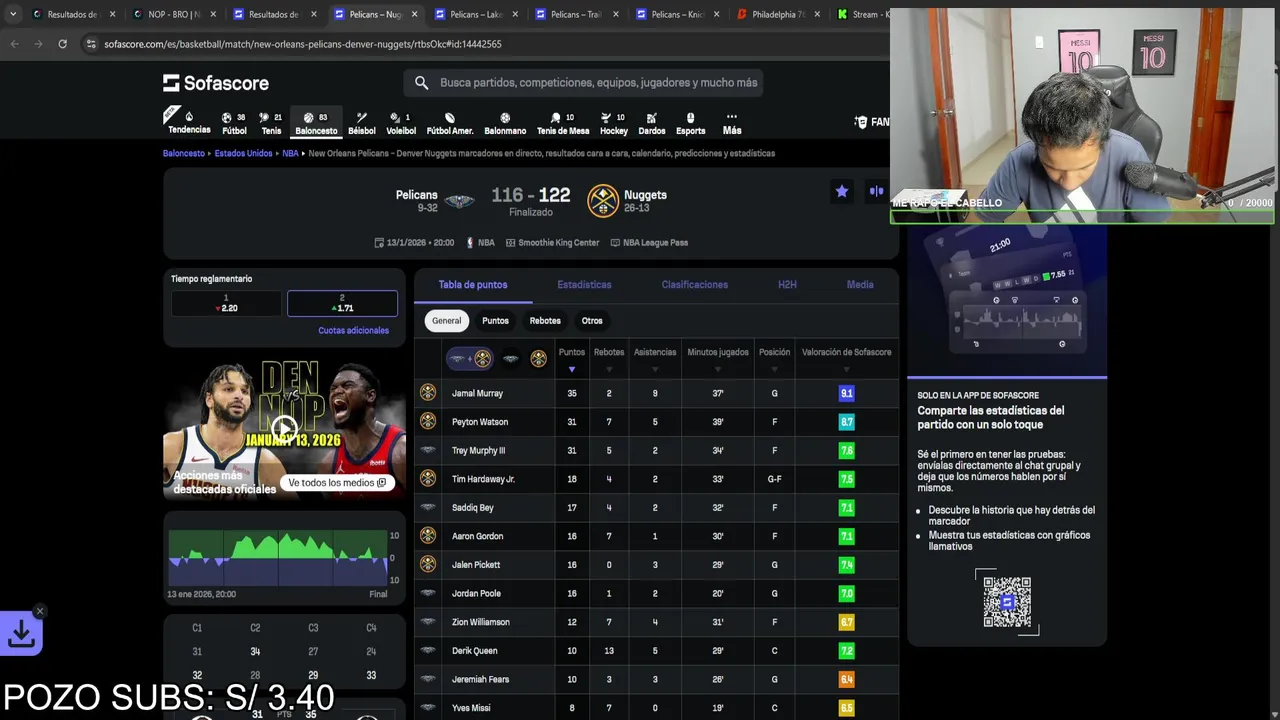
Task: Open Tendencias beta section
Action: tap(188, 121)
